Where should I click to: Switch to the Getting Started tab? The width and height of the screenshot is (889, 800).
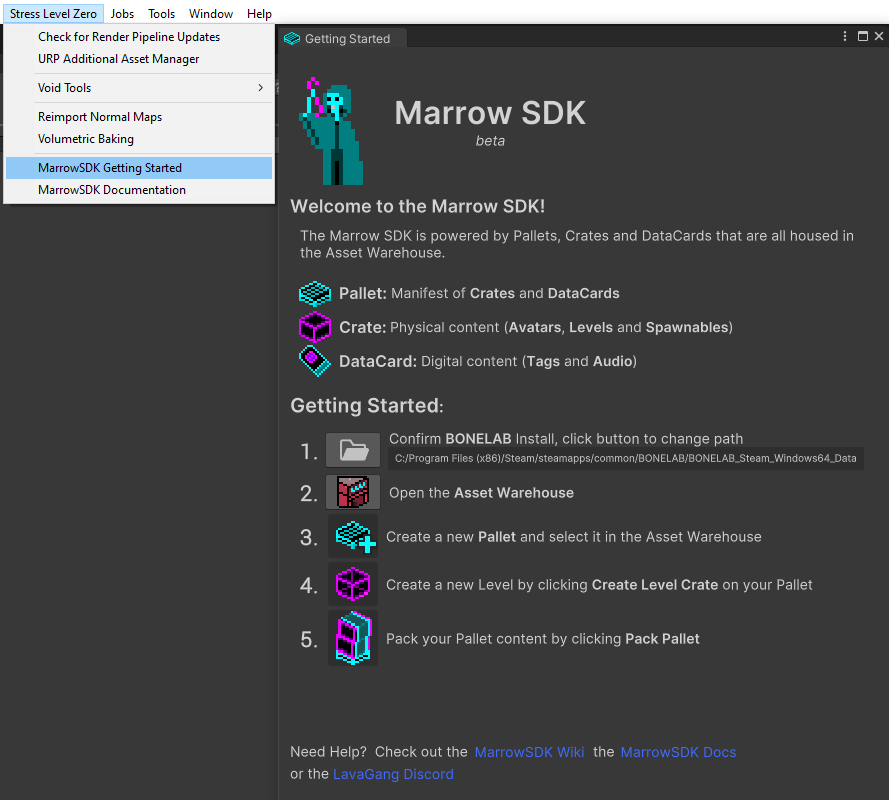pyautogui.click(x=346, y=39)
